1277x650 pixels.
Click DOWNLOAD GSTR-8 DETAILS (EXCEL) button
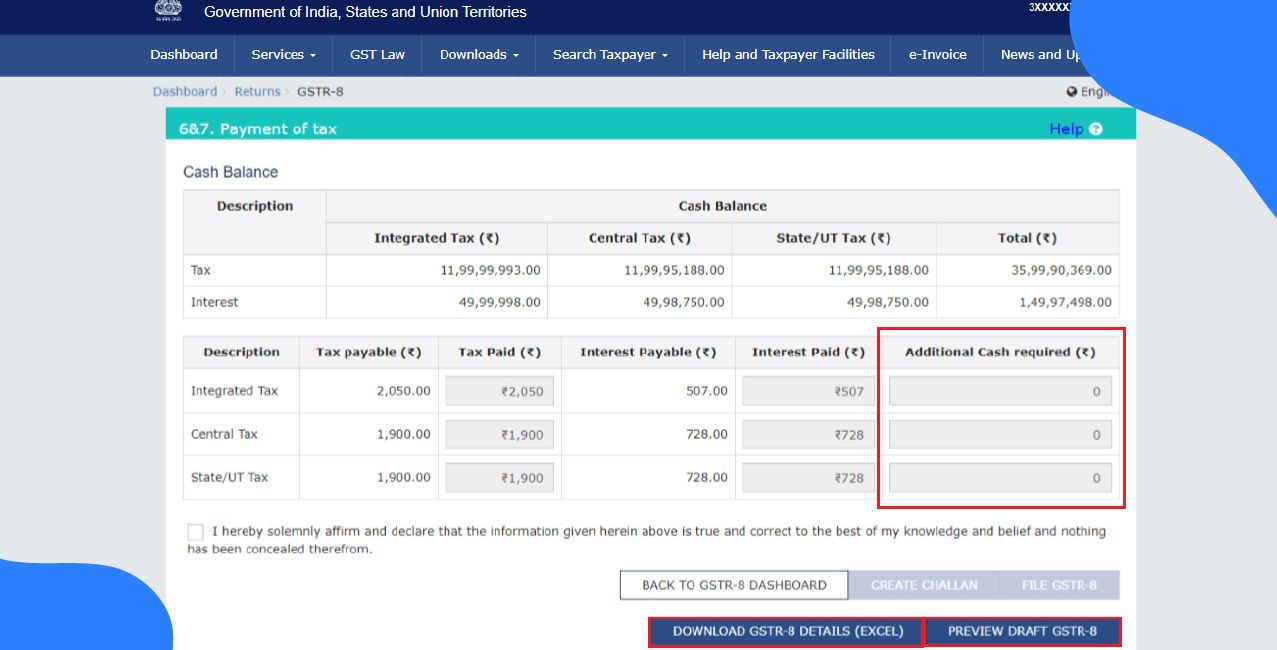(x=786, y=631)
